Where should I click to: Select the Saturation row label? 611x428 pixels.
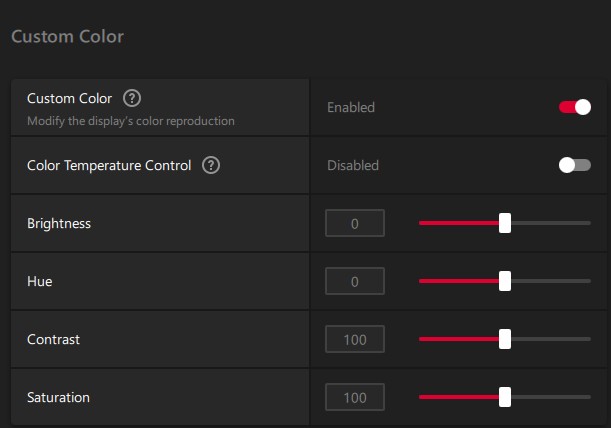coord(58,398)
